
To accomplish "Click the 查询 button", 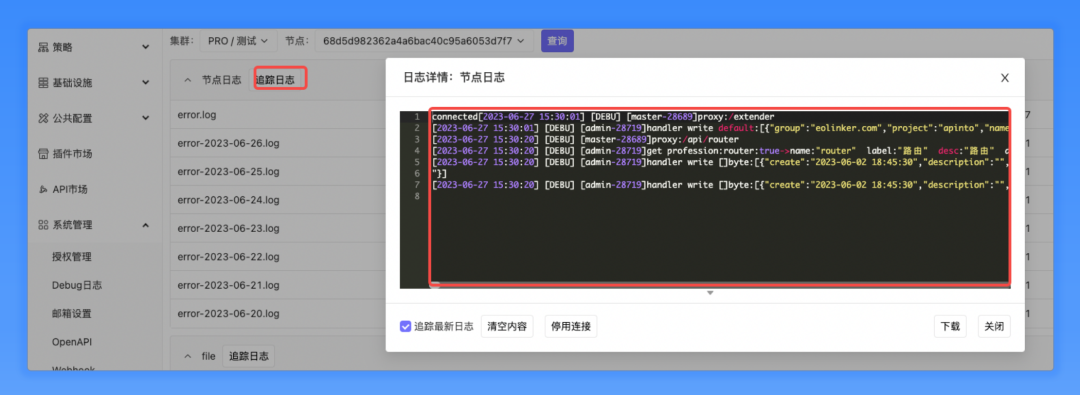I will 557,41.
